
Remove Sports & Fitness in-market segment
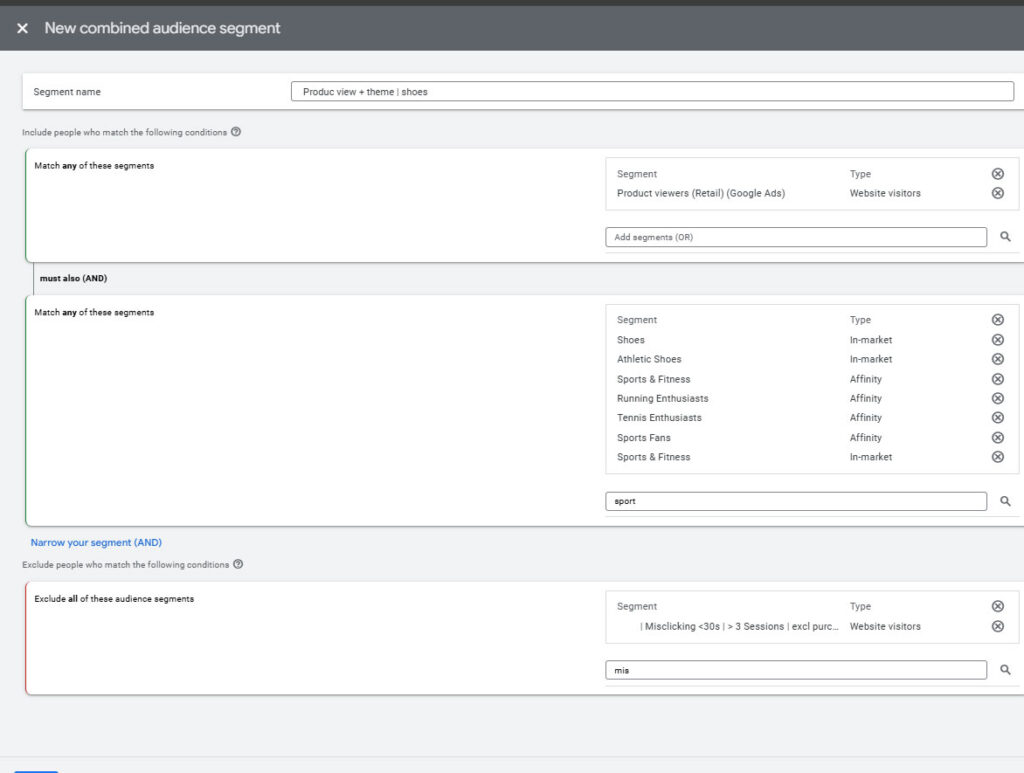coord(997,457)
